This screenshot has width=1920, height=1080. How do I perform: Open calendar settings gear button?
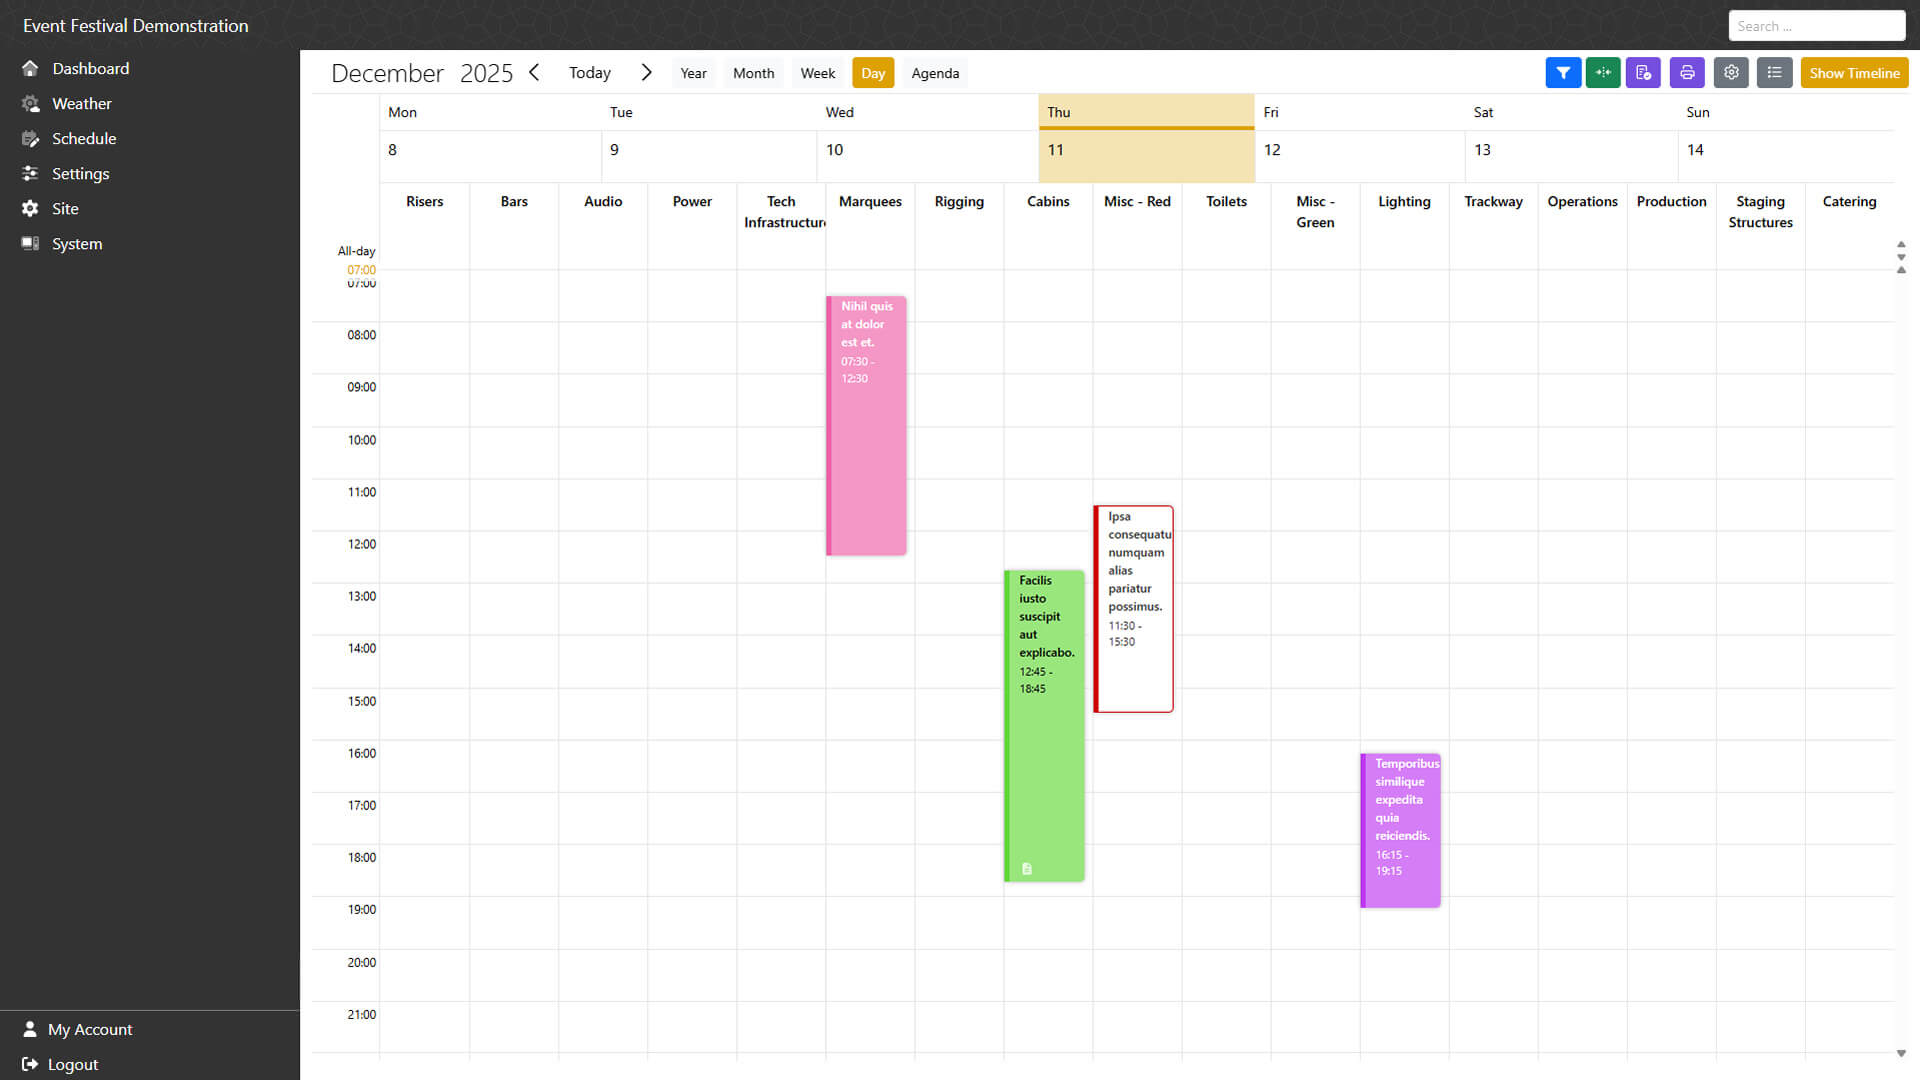pyautogui.click(x=1731, y=73)
